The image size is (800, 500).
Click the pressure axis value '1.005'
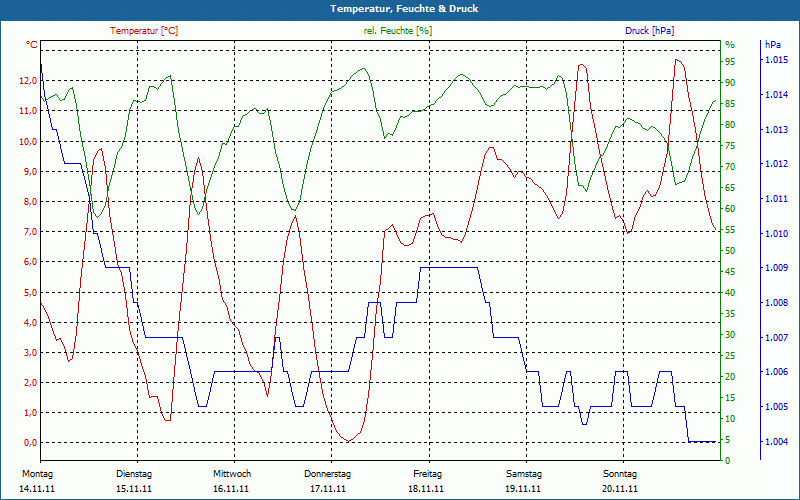776,407
